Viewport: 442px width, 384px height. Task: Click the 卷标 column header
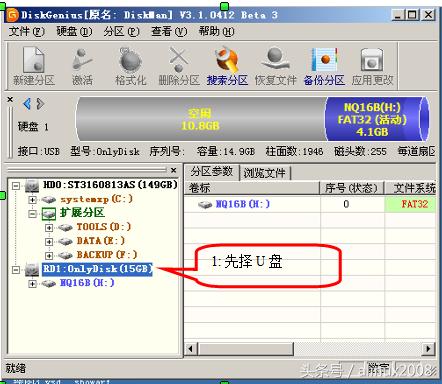(x=252, y=188)
